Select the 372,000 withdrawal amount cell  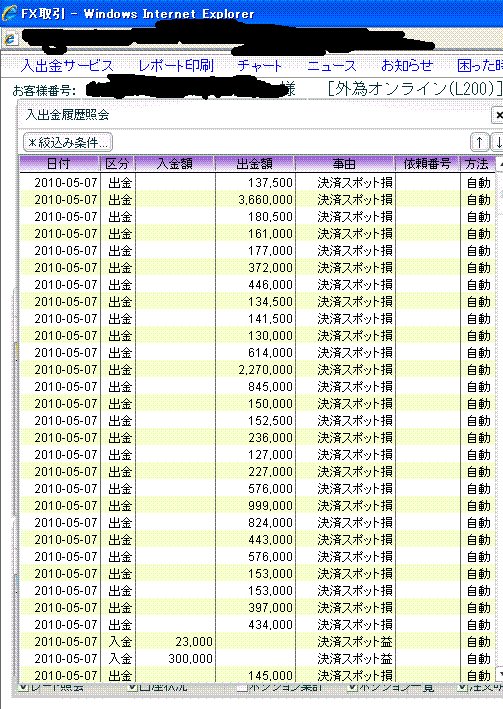coord(255,268)
